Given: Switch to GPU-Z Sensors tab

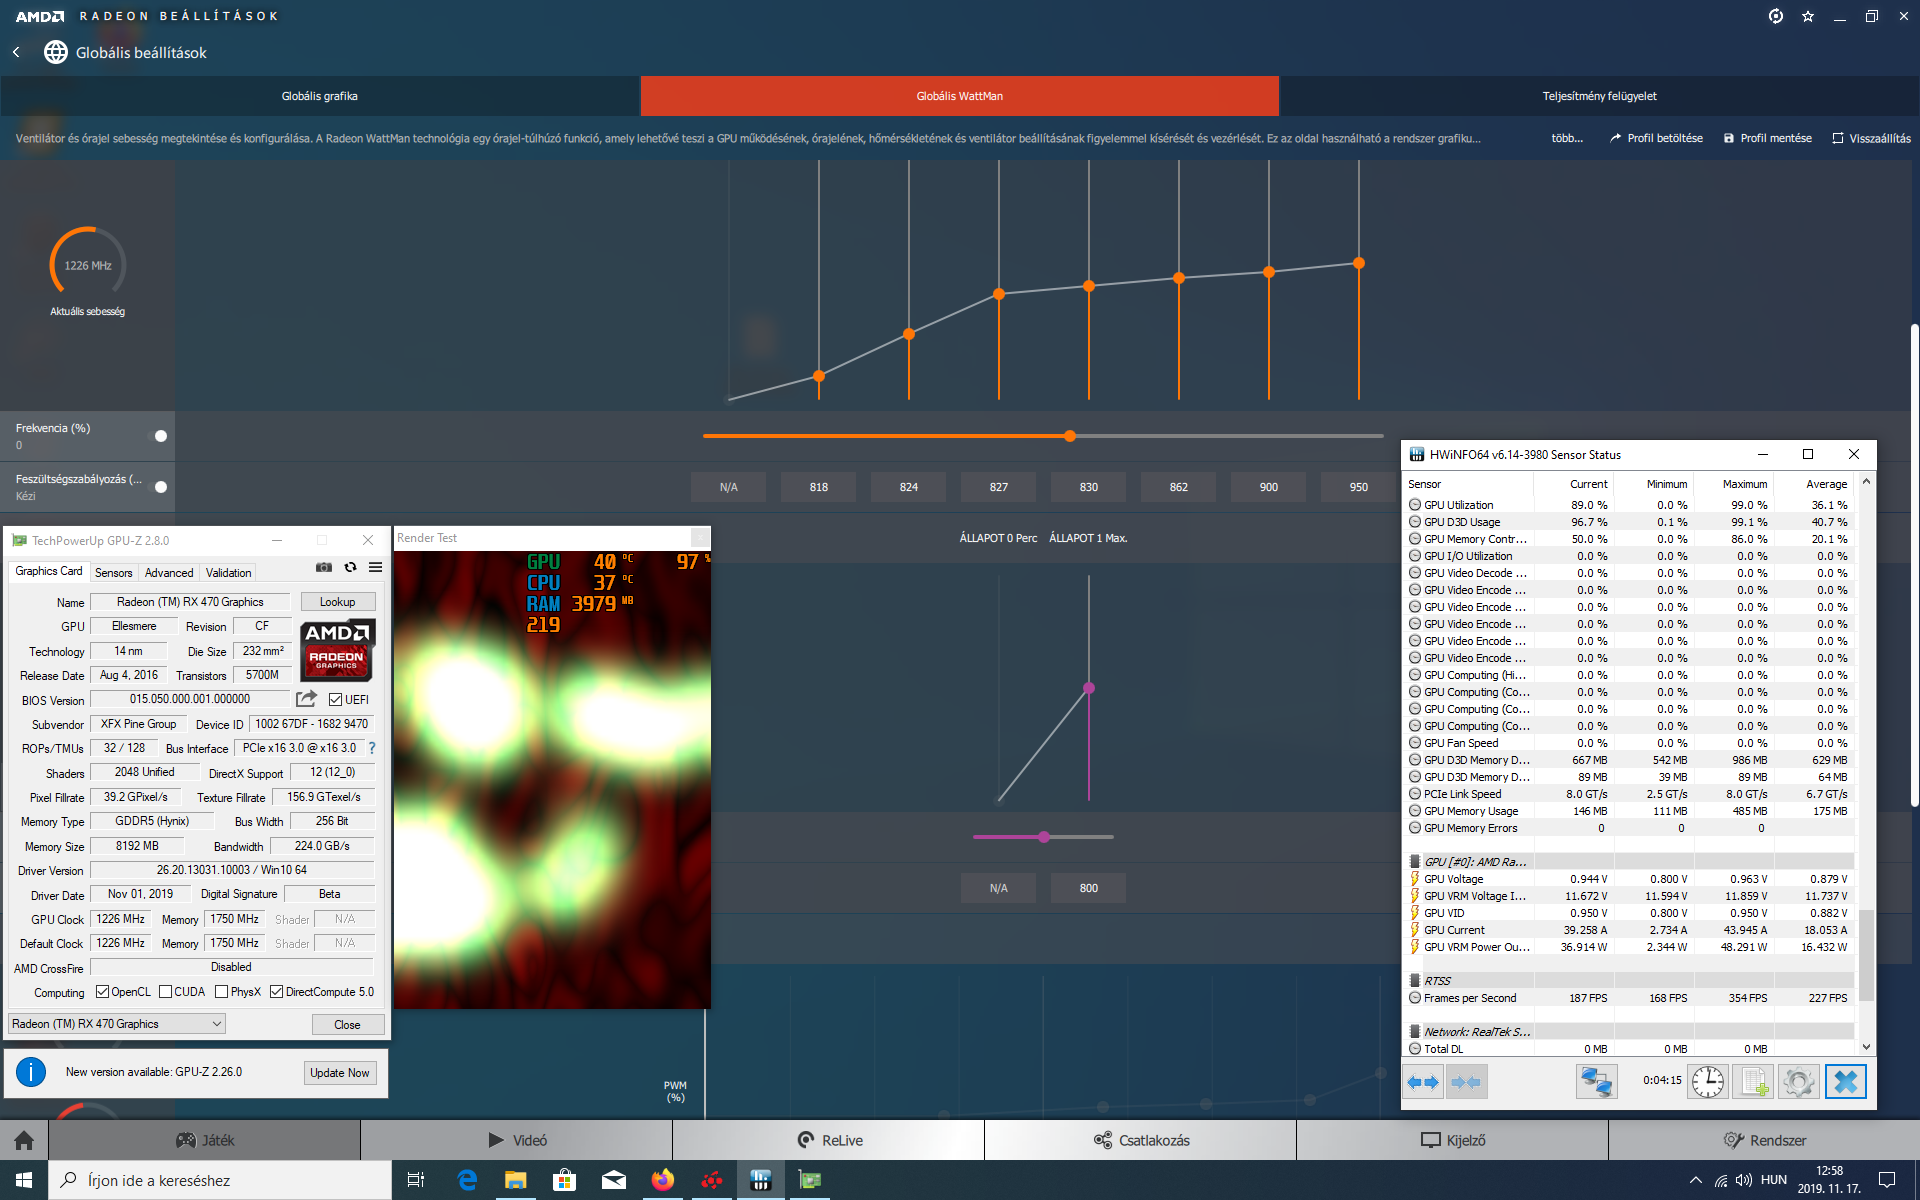Looking at the screenshot, I should 113,573.
